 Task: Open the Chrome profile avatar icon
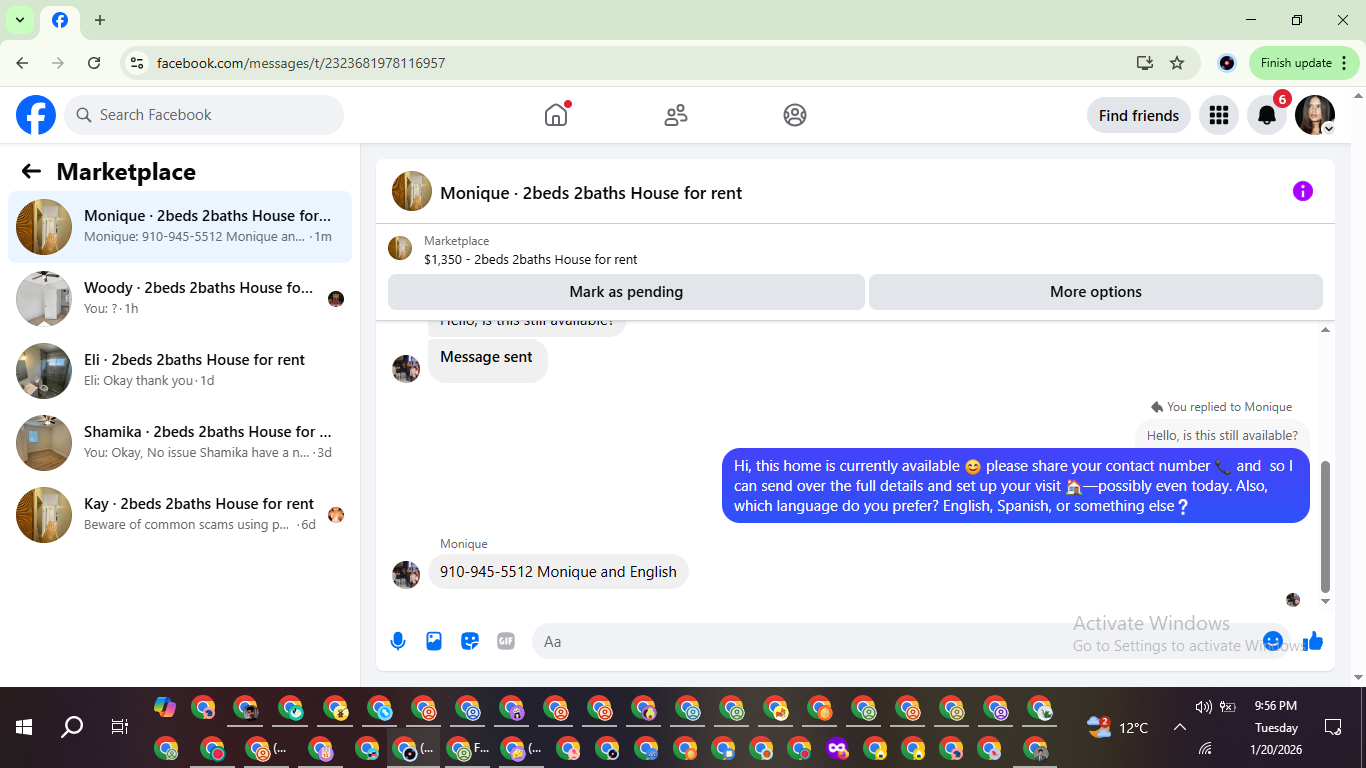click(x=1227, y=63)
